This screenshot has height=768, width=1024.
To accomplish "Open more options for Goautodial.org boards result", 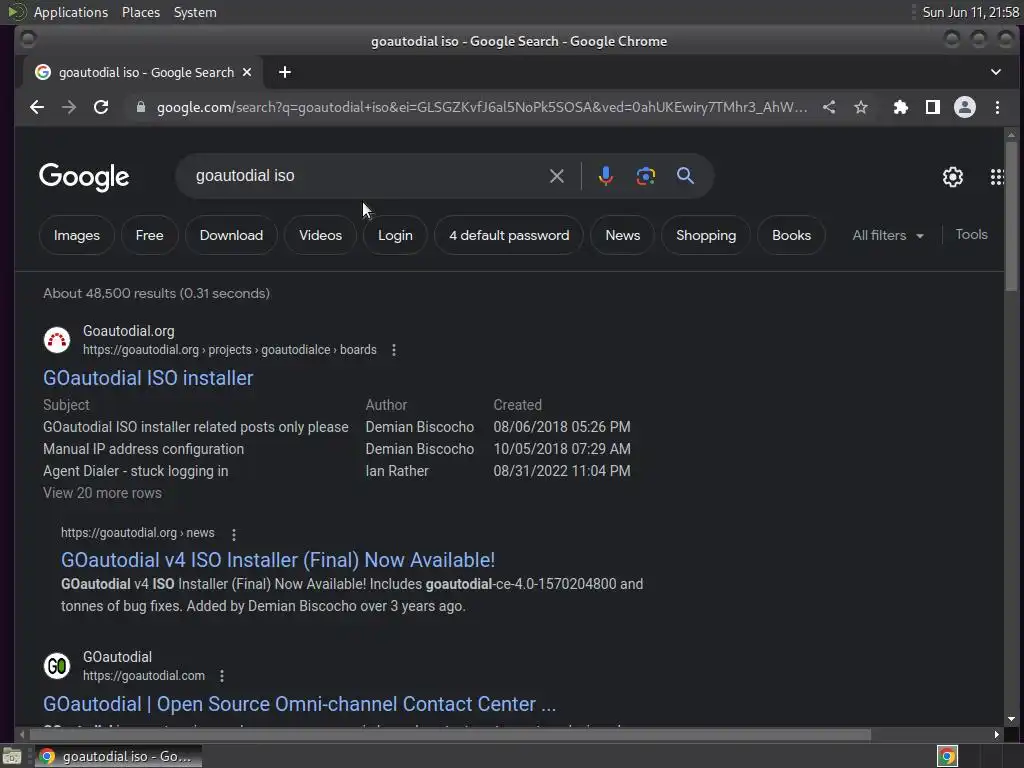I will point(394,350).
